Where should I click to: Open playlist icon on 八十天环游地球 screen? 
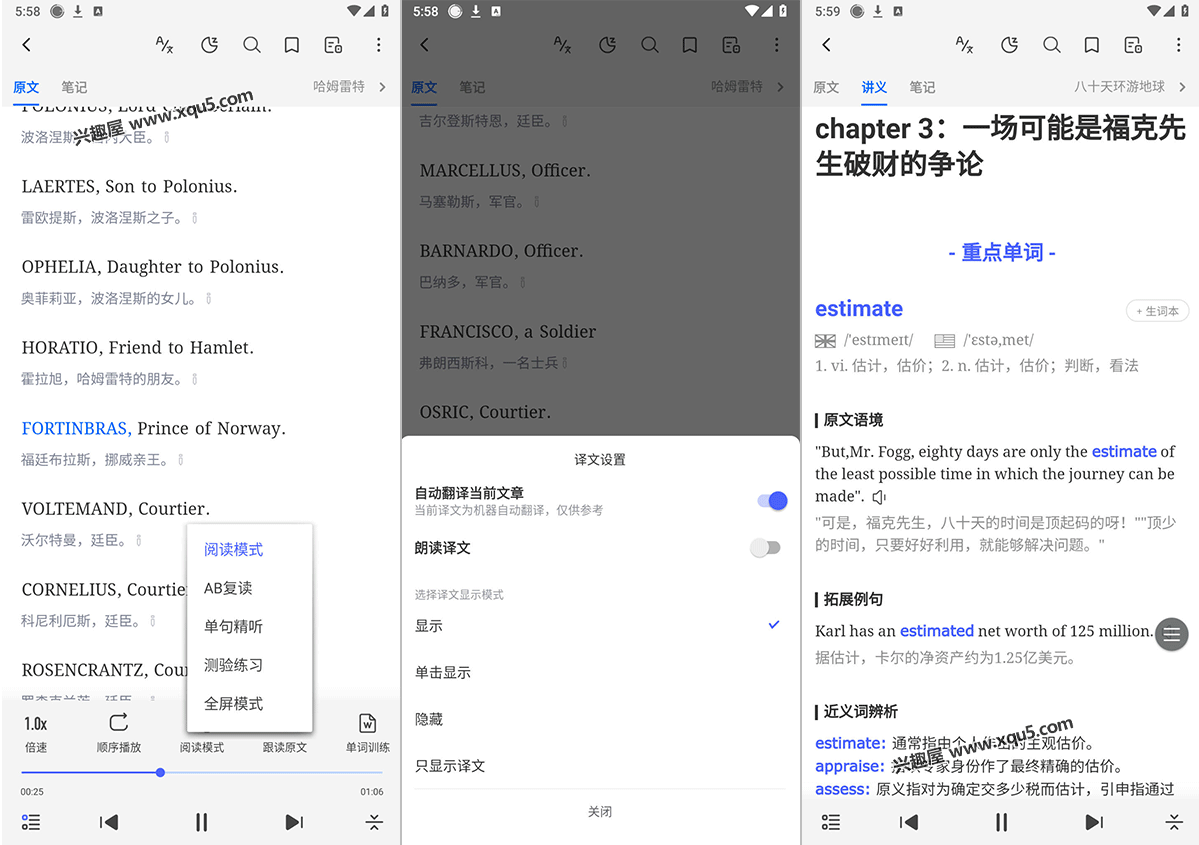[830, 822]
